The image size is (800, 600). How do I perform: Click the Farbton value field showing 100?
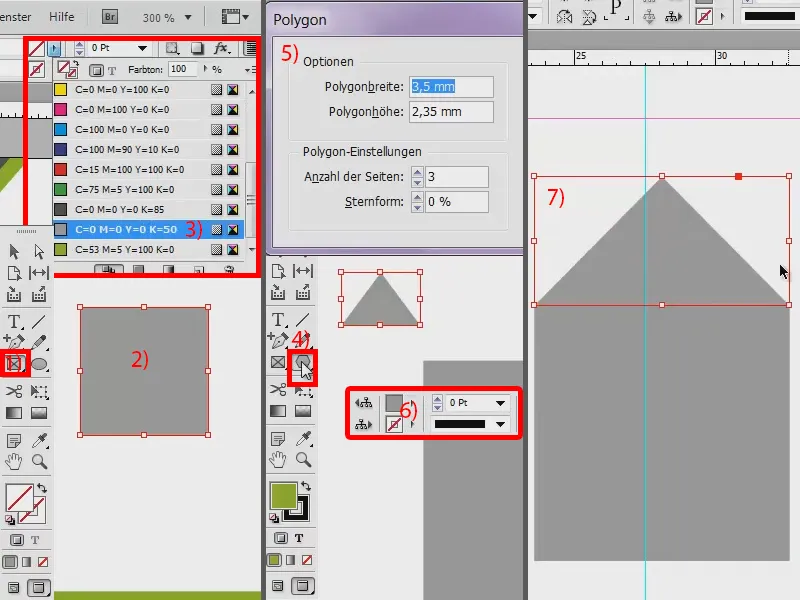[183, 69]
